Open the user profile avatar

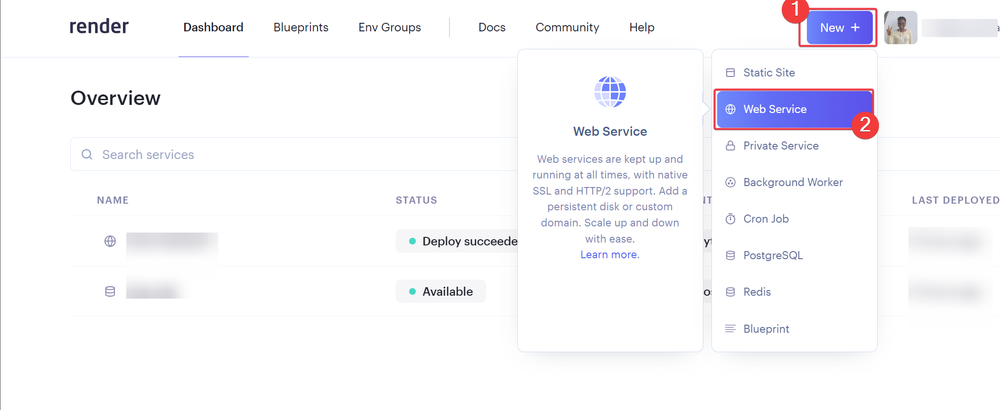[x=901, y=27]
